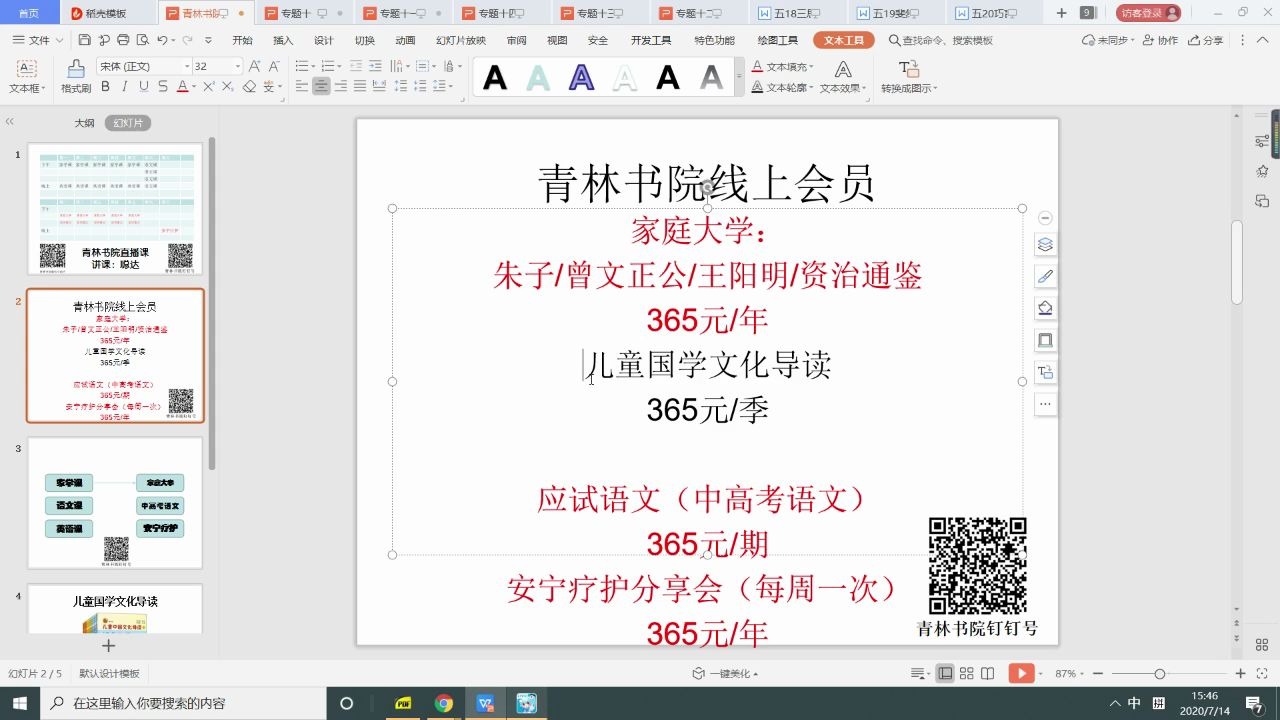Click the zoom slider handle
The height and width of the screenshot is (720, 1280).
(x=1159, y=674)
